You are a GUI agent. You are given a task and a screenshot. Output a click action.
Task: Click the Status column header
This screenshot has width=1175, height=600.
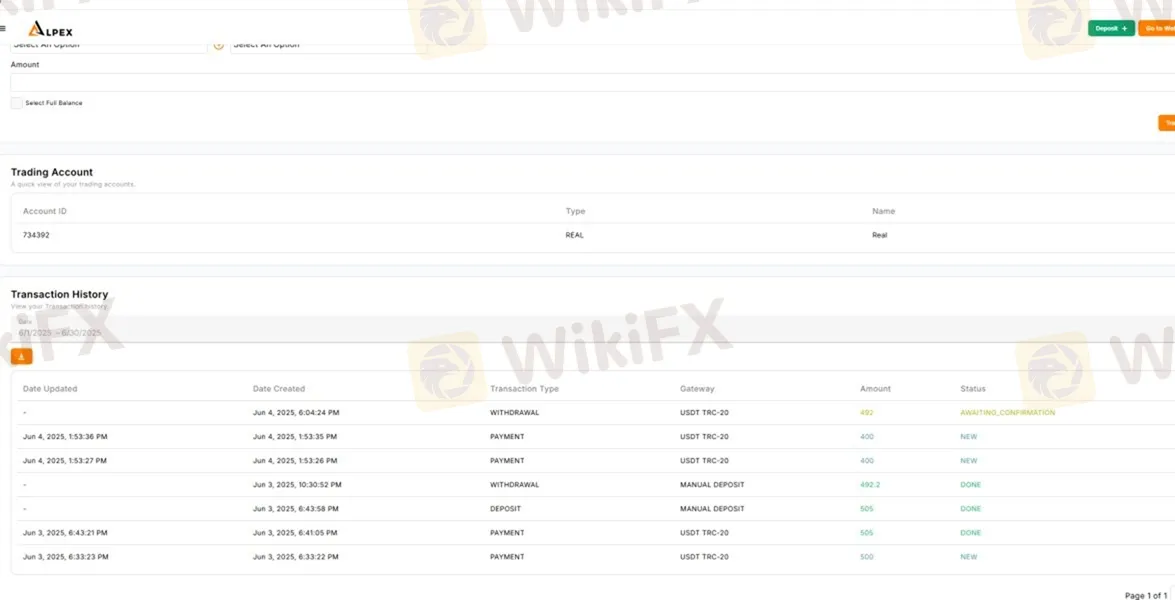[972, 389]
